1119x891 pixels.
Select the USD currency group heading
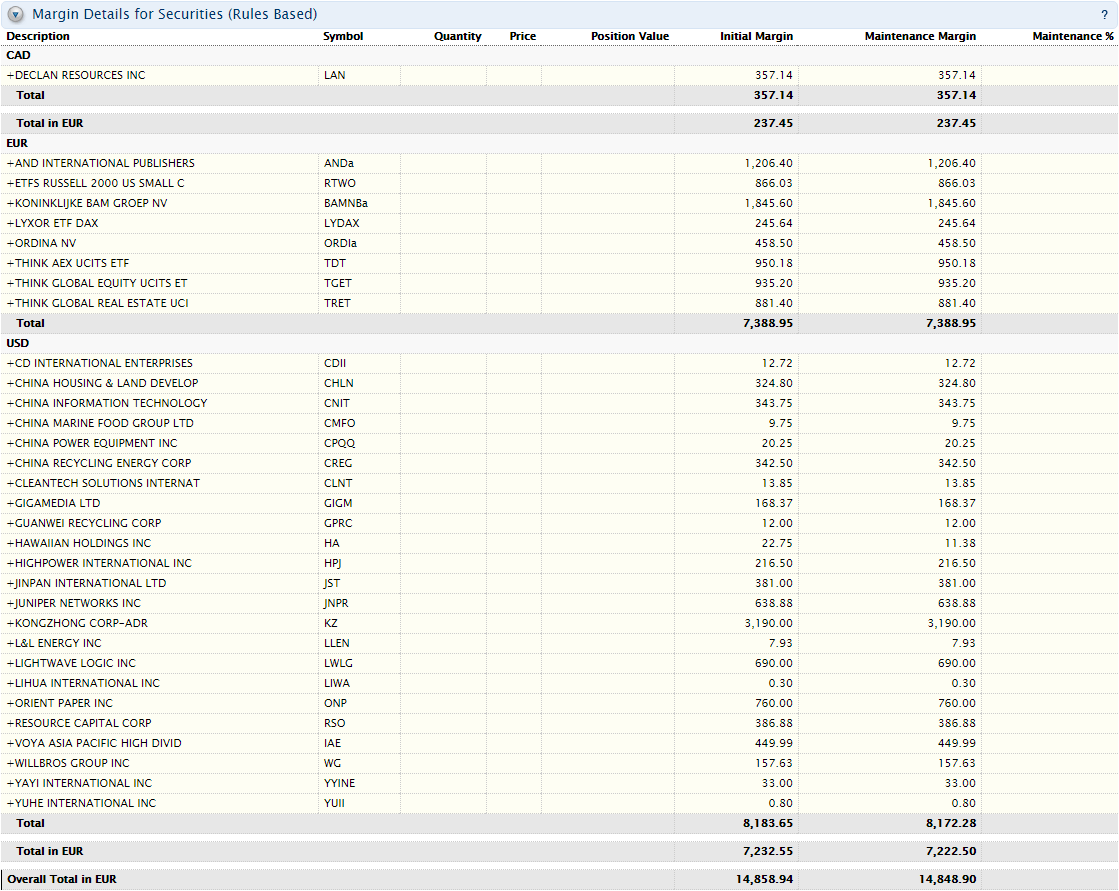pos(18,343)
